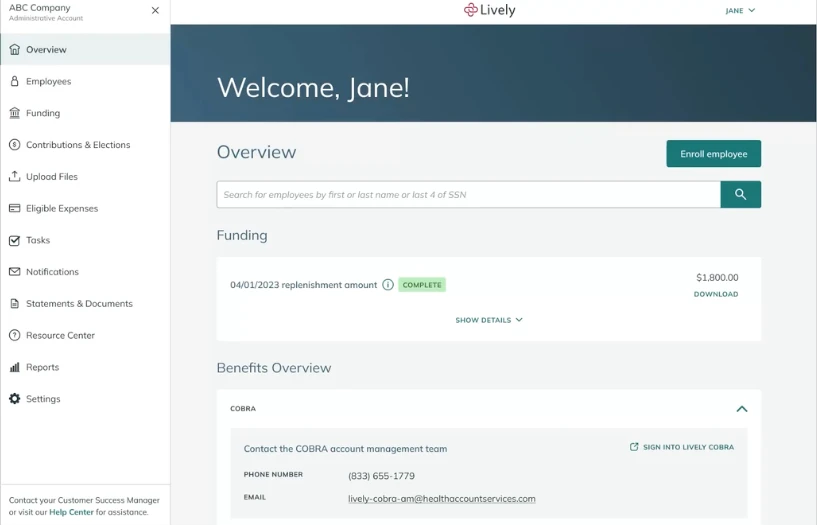Open the Resource Center

[x=85, y=335]
